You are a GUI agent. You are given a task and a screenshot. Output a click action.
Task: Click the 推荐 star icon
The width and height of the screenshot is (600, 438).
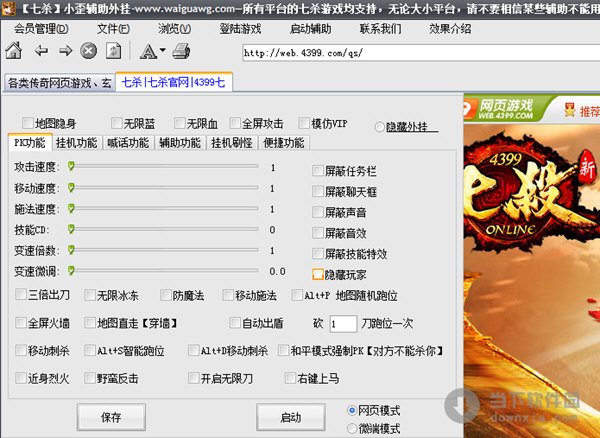[569, 110]
